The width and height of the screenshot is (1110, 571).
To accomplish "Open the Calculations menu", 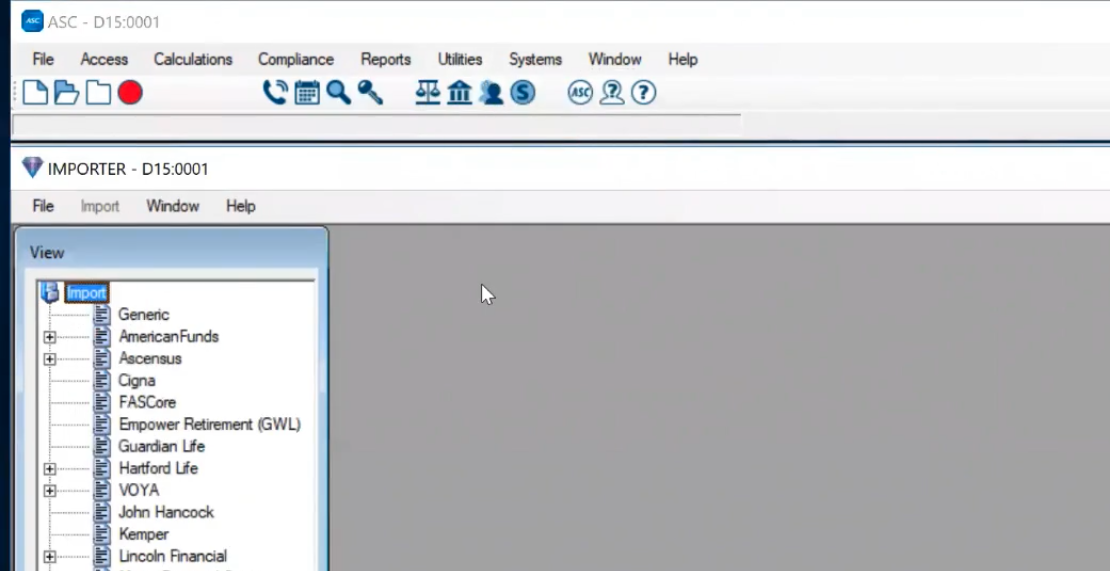I will (x=193, y=59).
